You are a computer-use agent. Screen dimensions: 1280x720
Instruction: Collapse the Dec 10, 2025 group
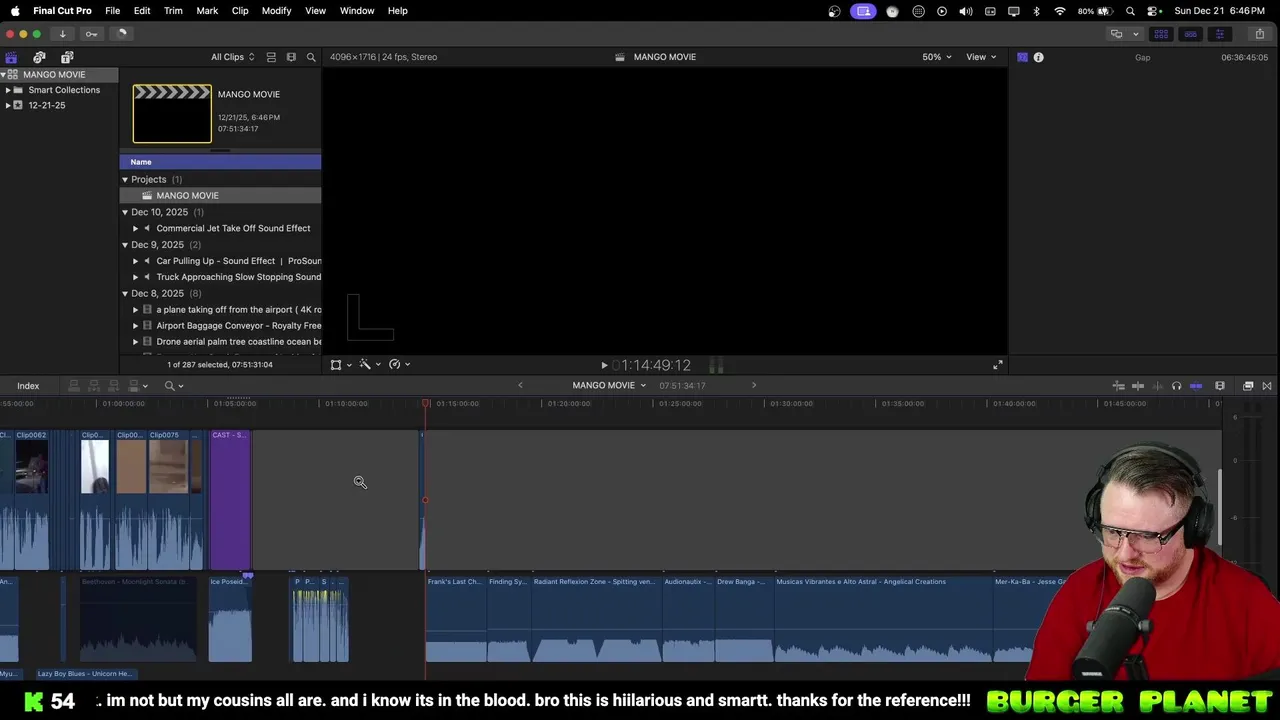point(125,212)
